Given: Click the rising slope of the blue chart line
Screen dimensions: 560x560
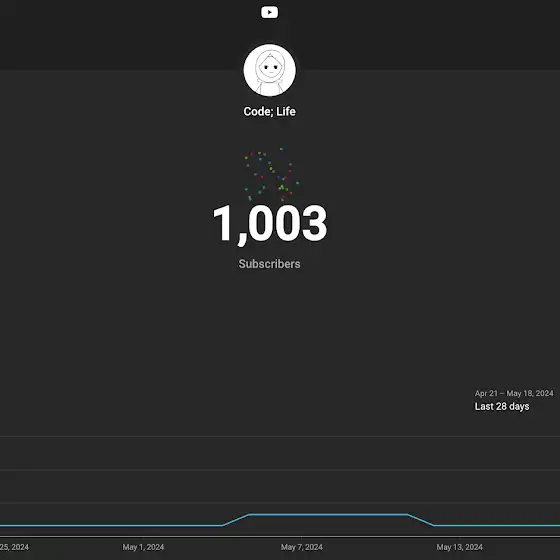Looking at the screenshot, I should [236, 520].
